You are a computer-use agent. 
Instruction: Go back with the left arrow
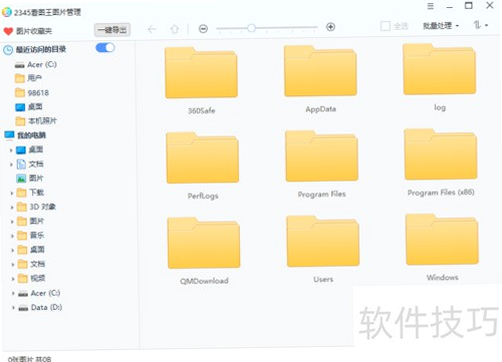click(x=152, y=29)
